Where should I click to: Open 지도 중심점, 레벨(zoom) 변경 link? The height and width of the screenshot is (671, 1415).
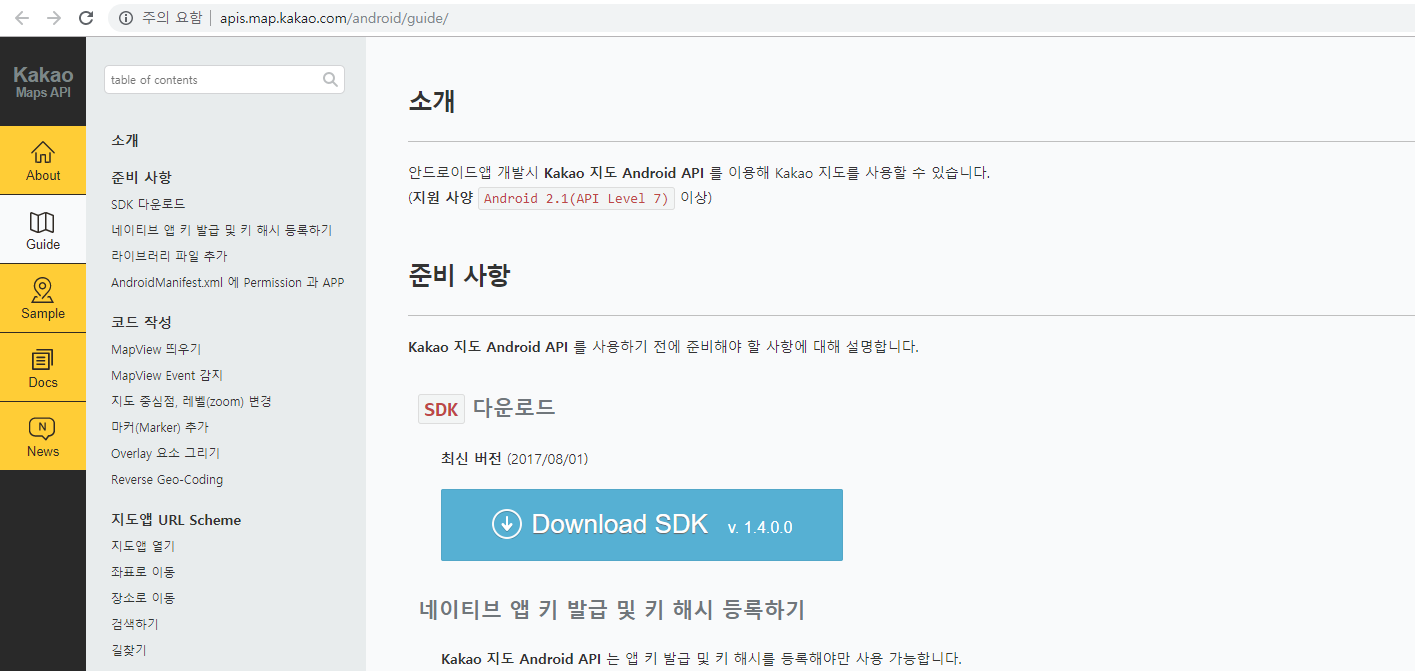(191, 401)
